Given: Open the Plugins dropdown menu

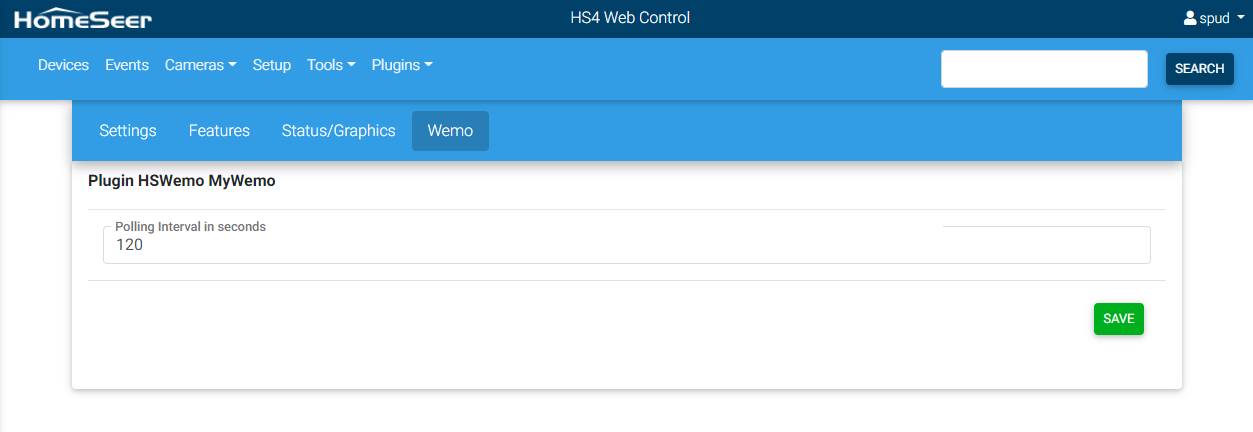Looking at the screenshot, I should [402, 65].
